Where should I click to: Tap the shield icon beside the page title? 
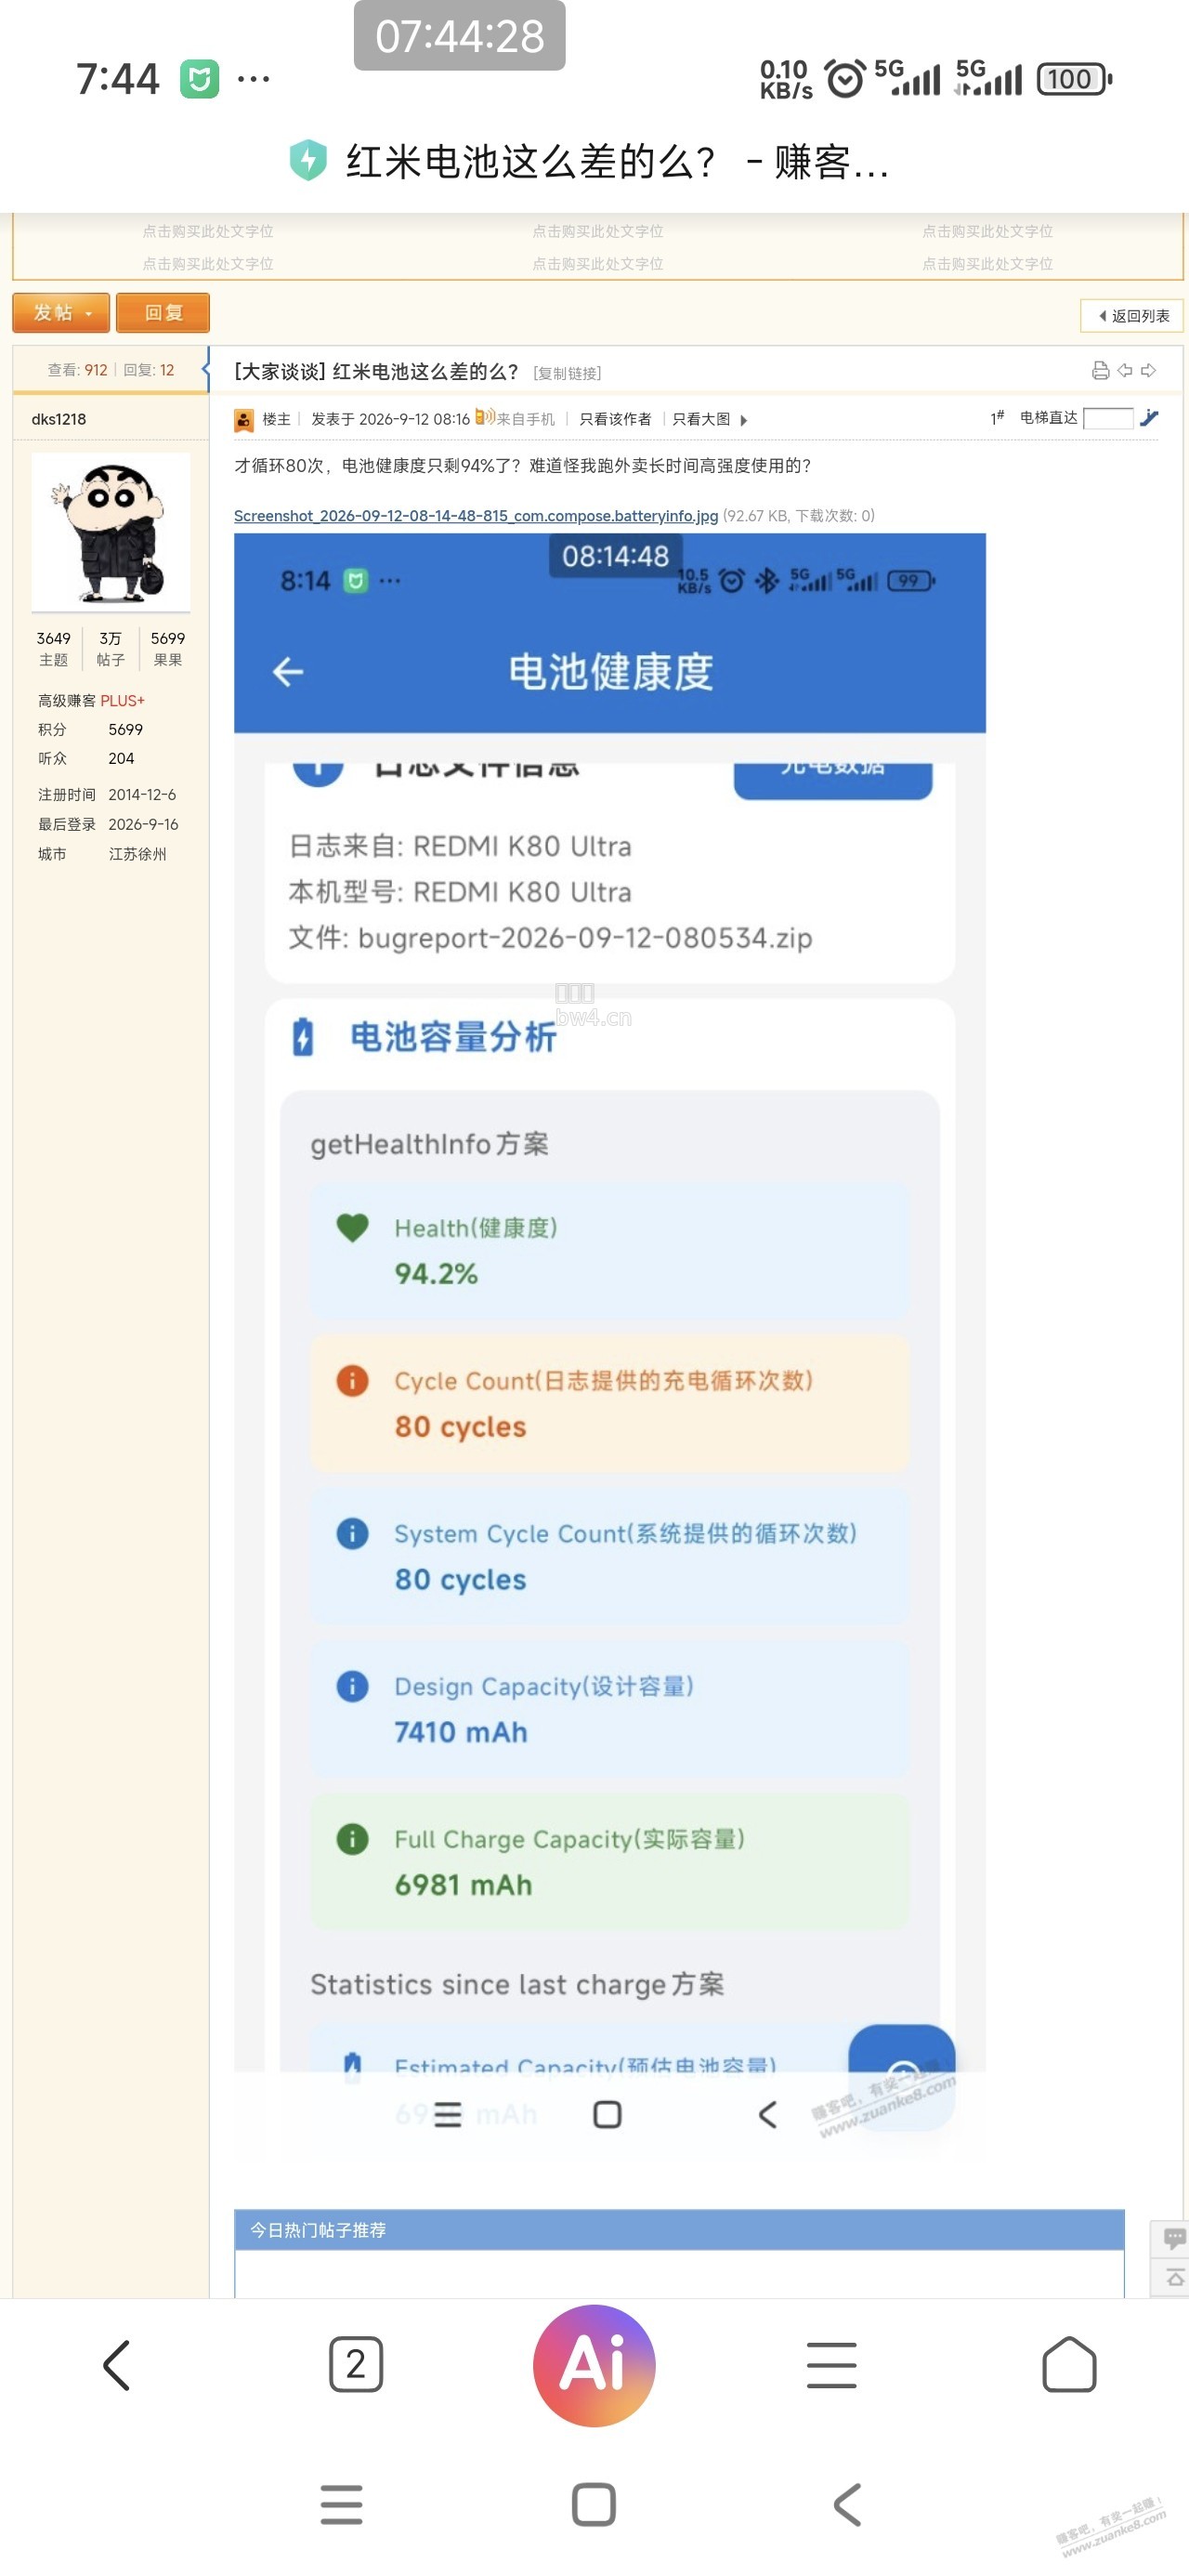click(x=308, y=160)
